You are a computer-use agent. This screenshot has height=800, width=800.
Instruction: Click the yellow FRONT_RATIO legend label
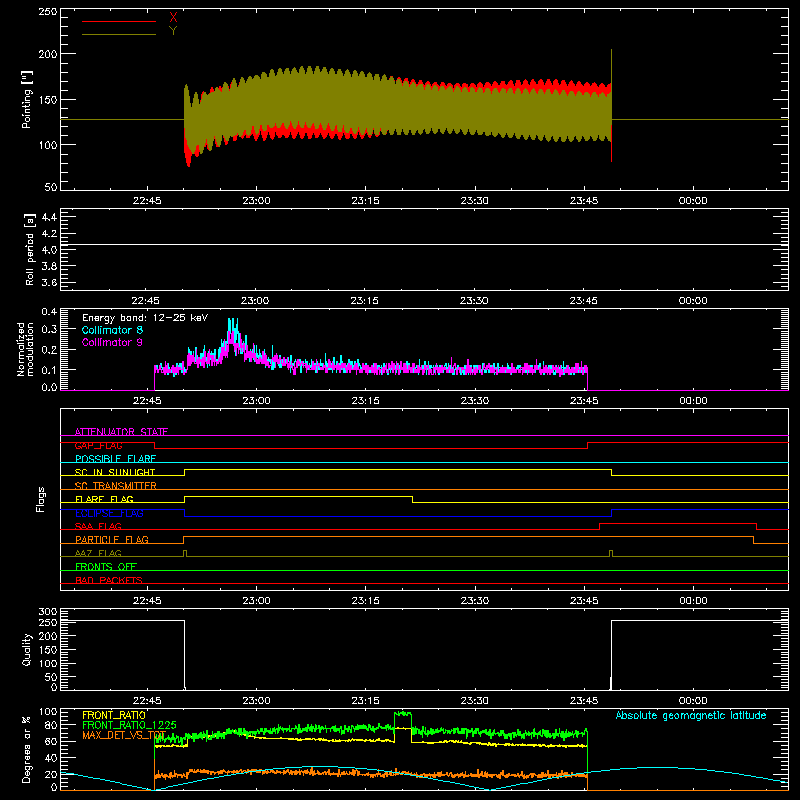114,715
